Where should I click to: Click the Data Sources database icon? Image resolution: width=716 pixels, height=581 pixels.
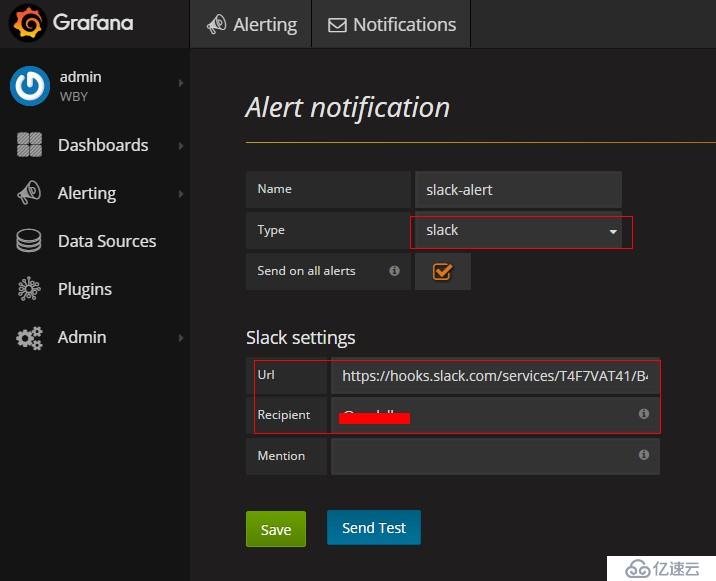(x=29, y=241)
